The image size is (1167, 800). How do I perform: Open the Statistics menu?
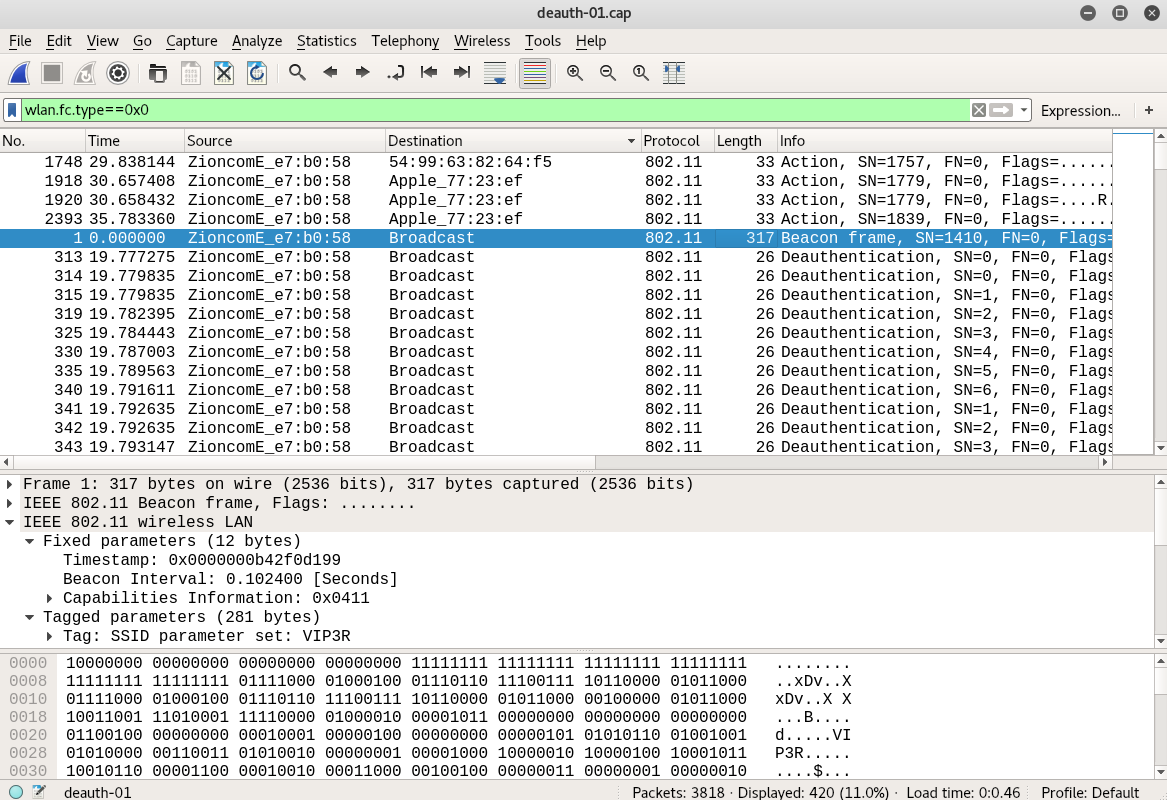point(326,41)
